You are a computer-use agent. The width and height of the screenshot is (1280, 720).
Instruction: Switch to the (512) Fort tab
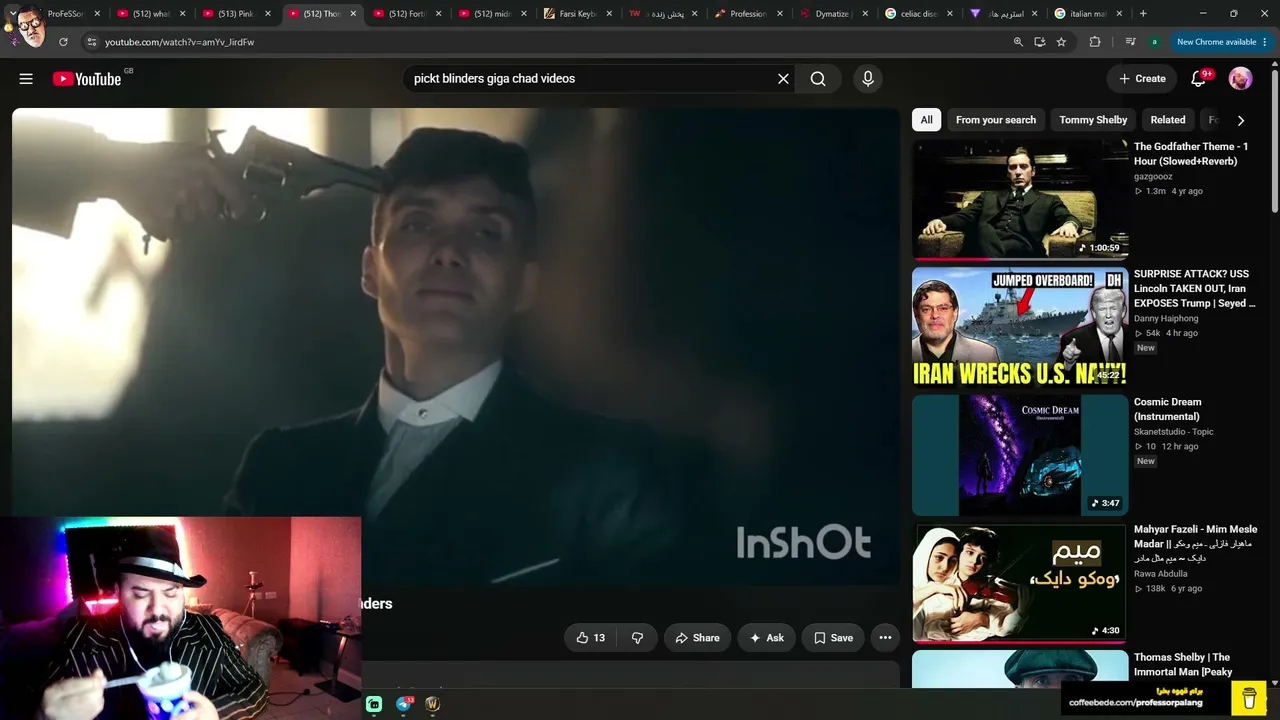point(408,14)
